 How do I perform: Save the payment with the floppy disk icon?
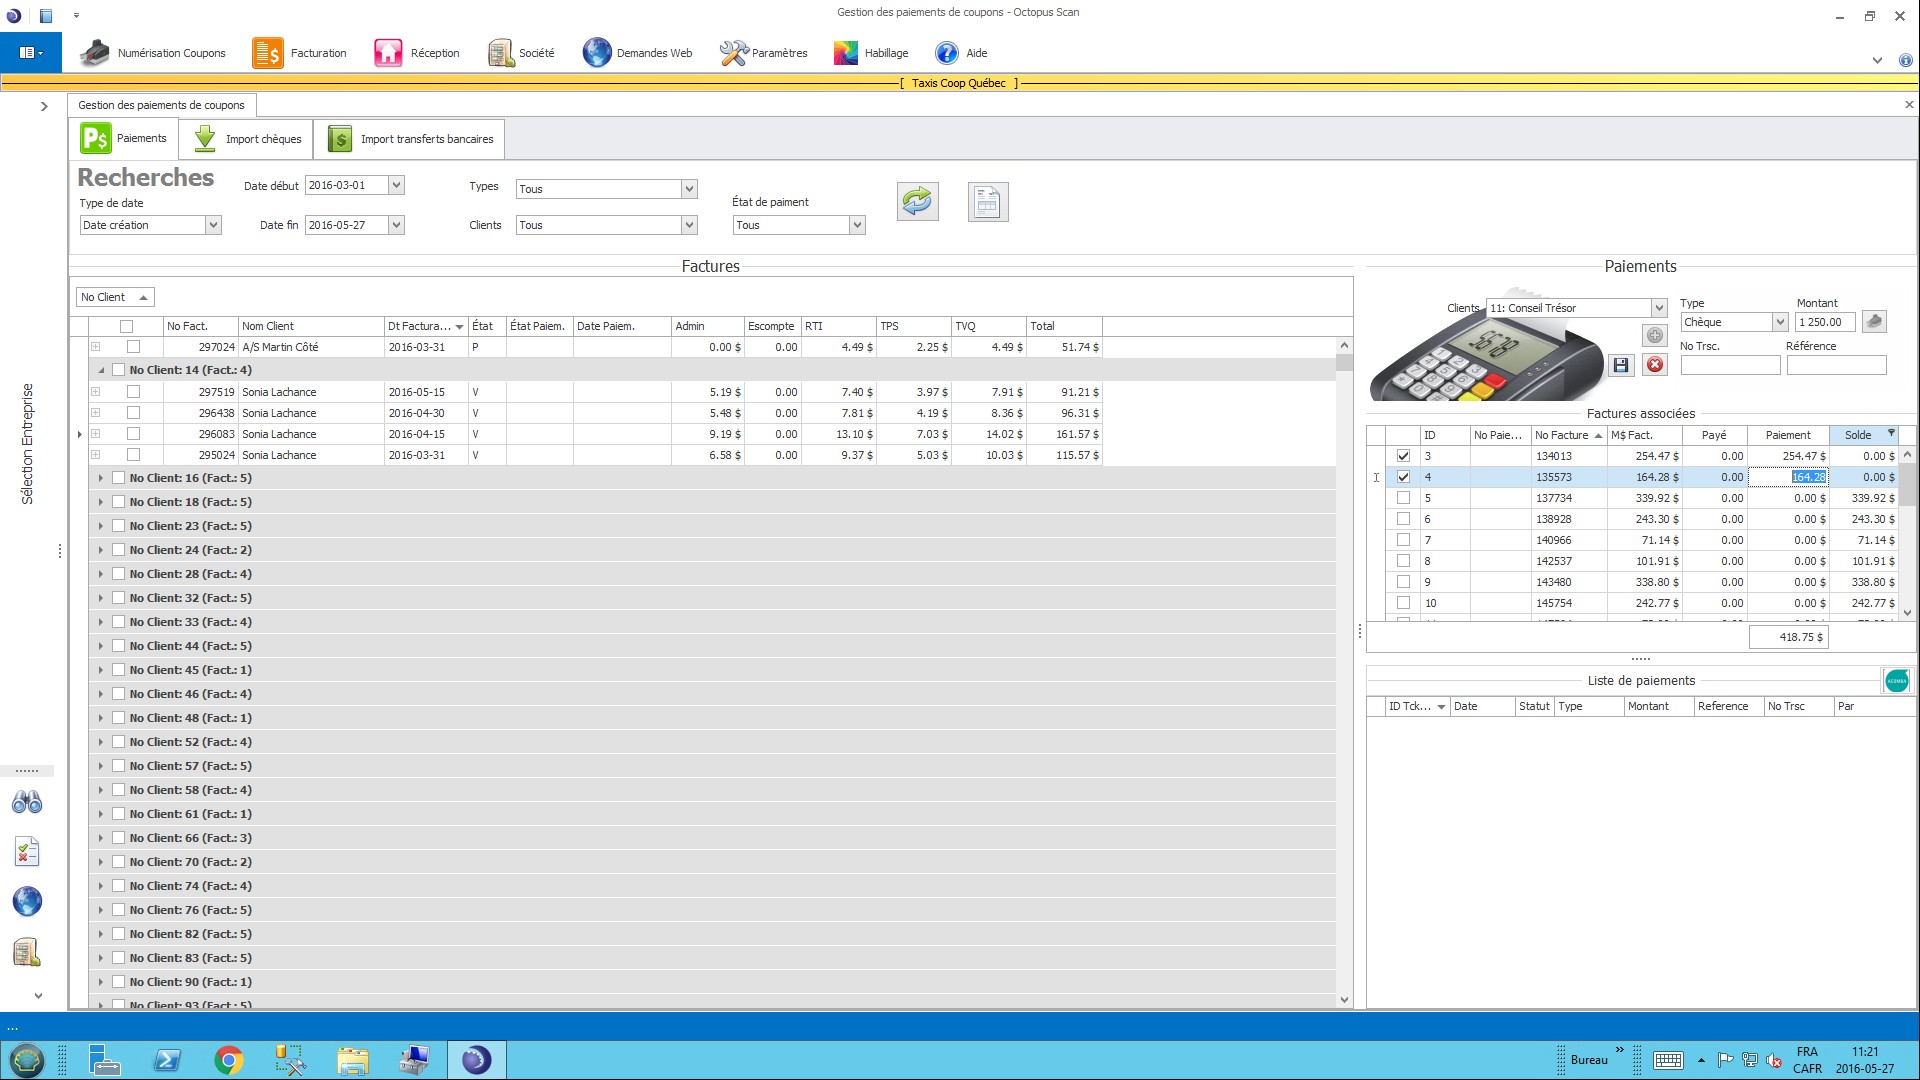(1621, 365)
